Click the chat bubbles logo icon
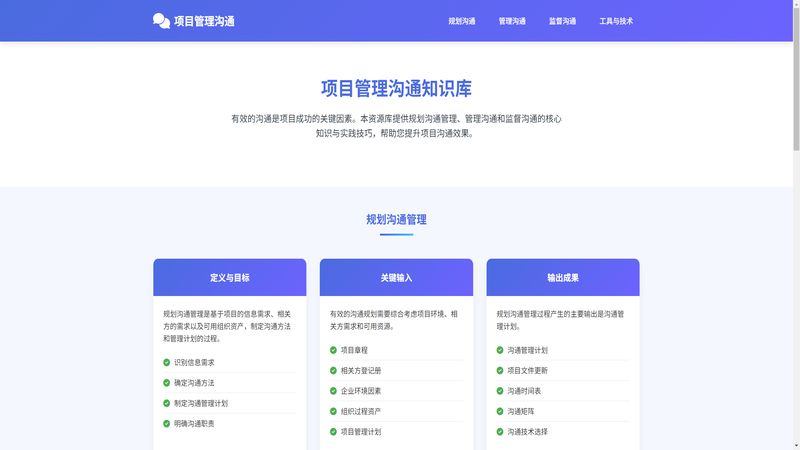Viewport: 800px width, 450px height. (x=161, y=21)
